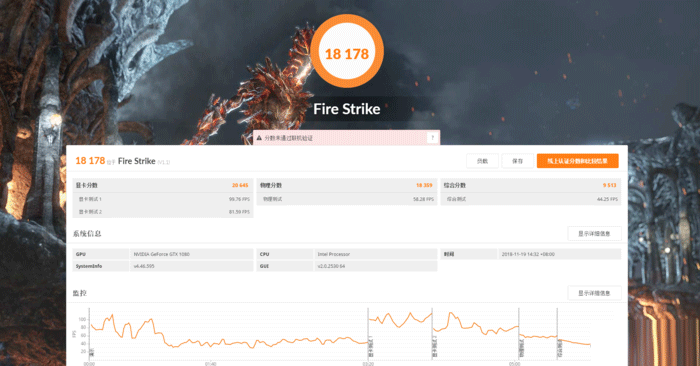
Task: Click the 05:00 timeline marker on the graph
Action: pos(514,364)
